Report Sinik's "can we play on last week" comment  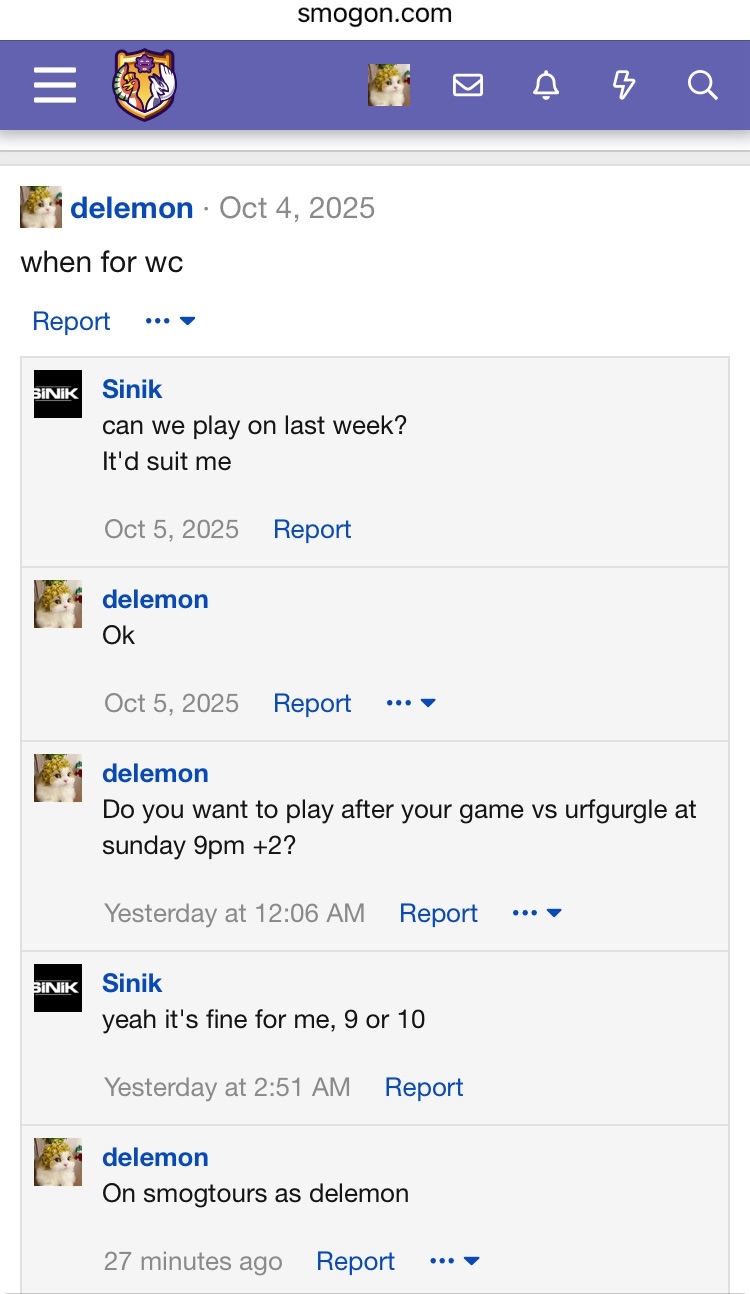pos(312,529)
